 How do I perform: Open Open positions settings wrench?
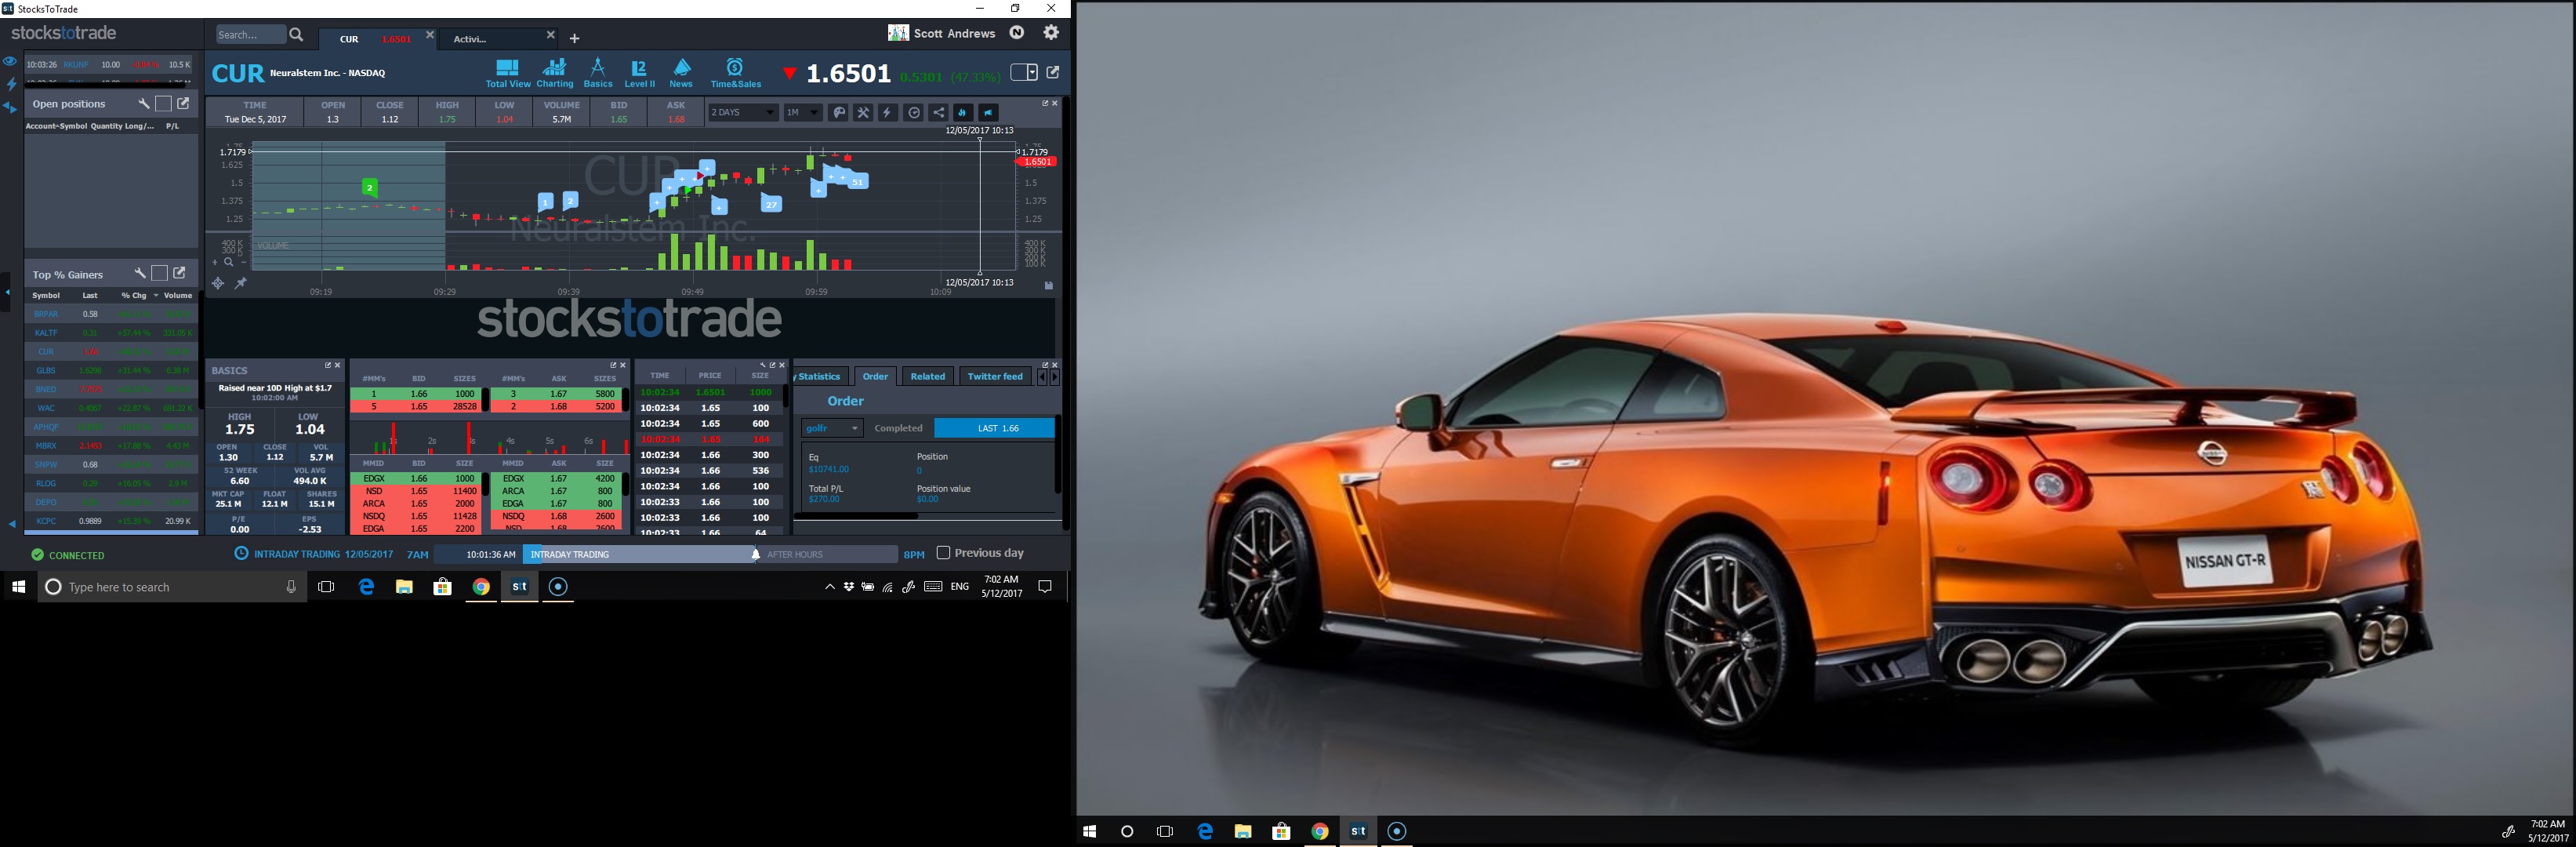(143, 104)
